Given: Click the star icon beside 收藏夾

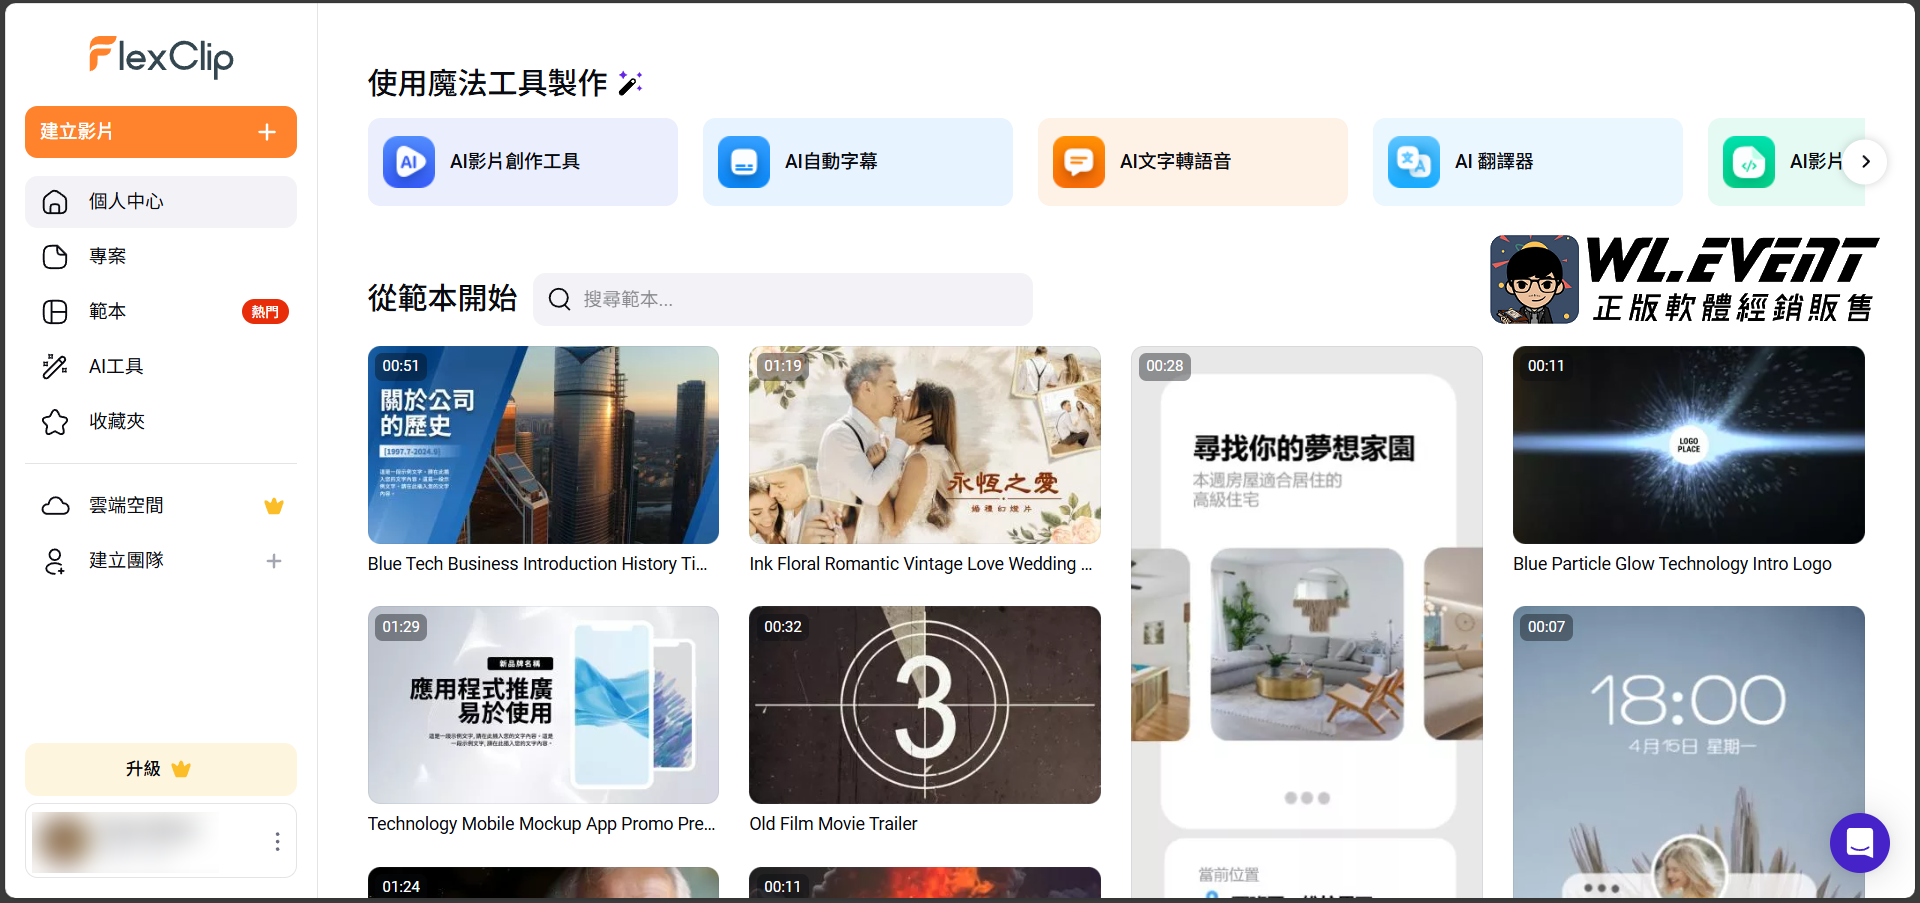Looking at the screenshot, I should 55,422.
